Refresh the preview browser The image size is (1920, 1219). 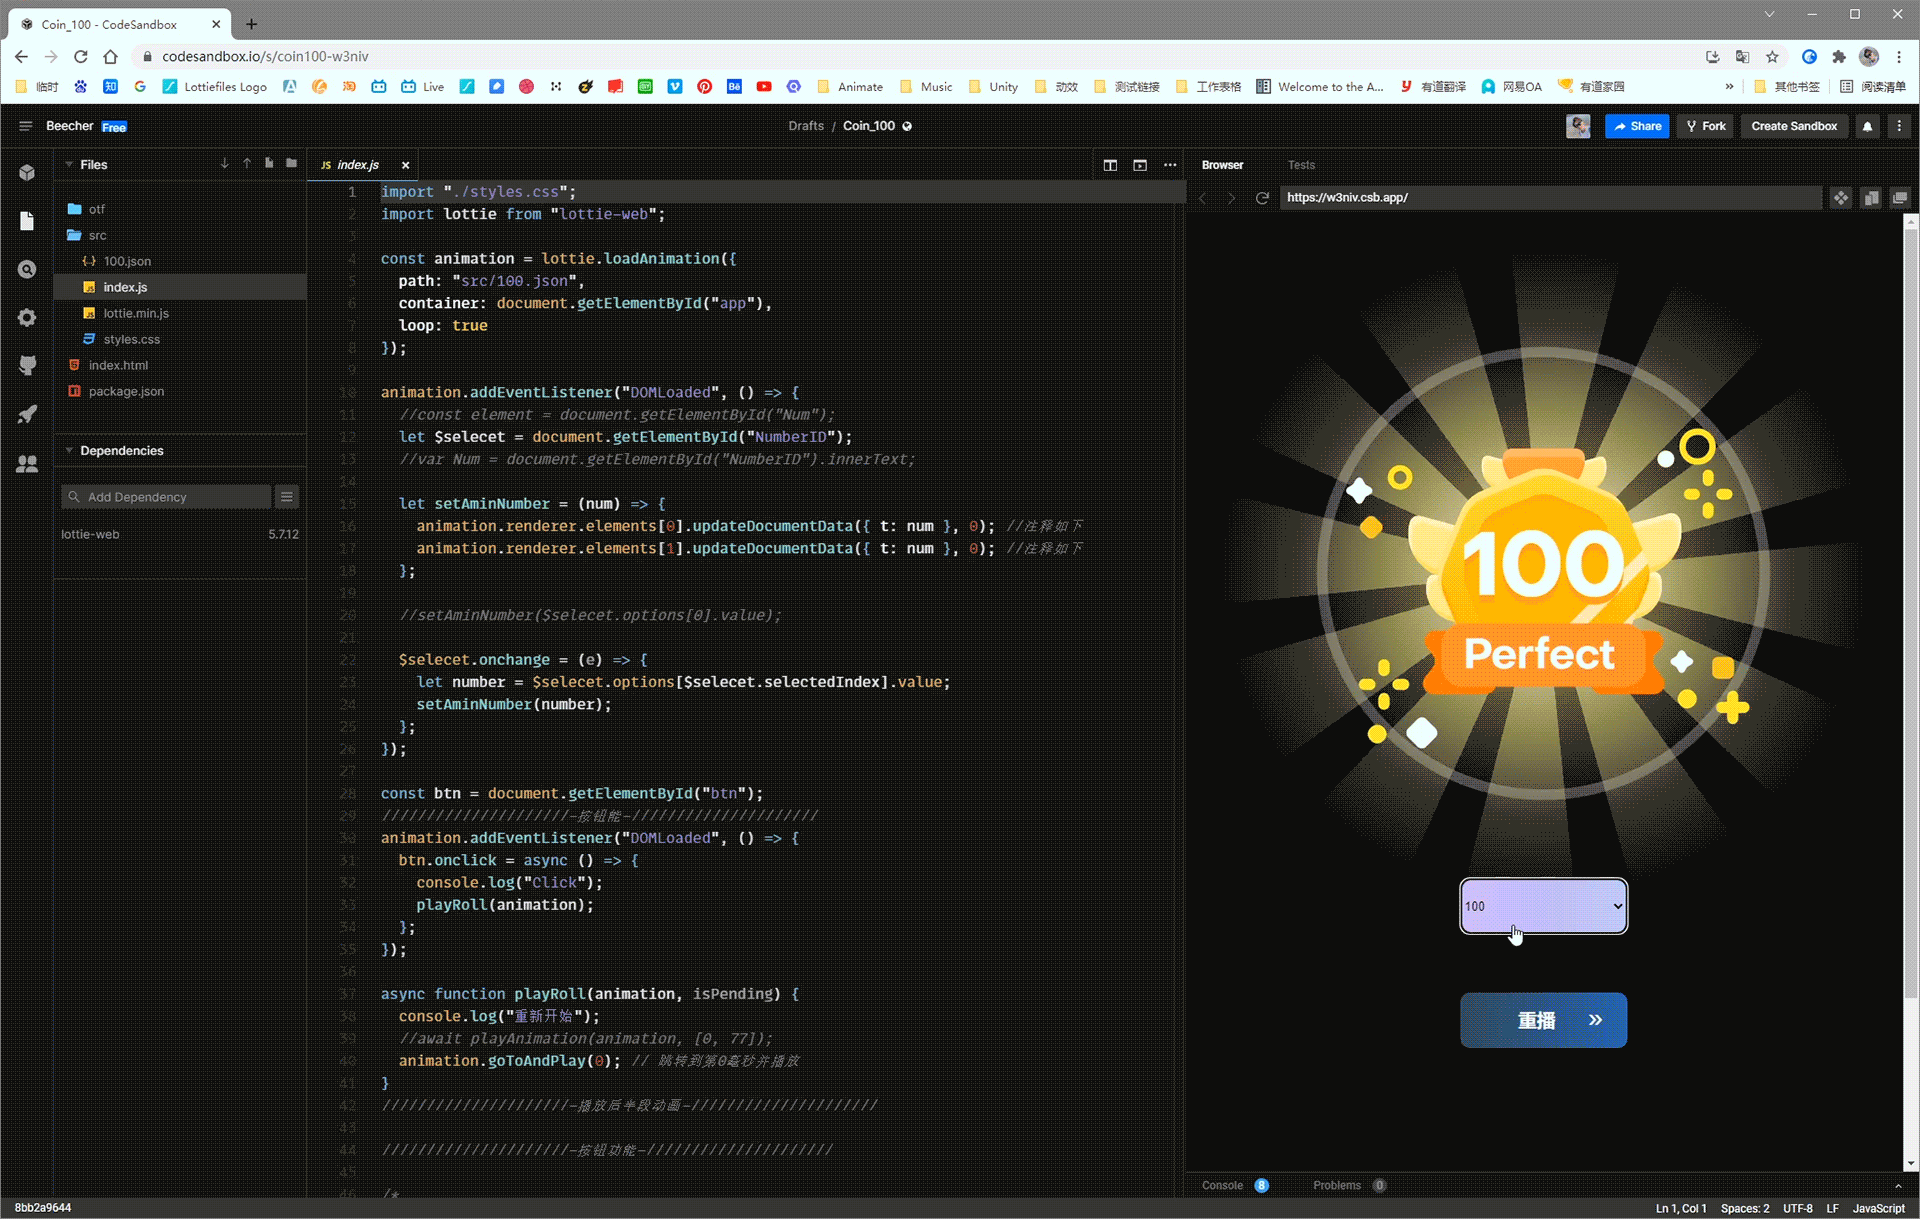click(x=1262, y=198)
